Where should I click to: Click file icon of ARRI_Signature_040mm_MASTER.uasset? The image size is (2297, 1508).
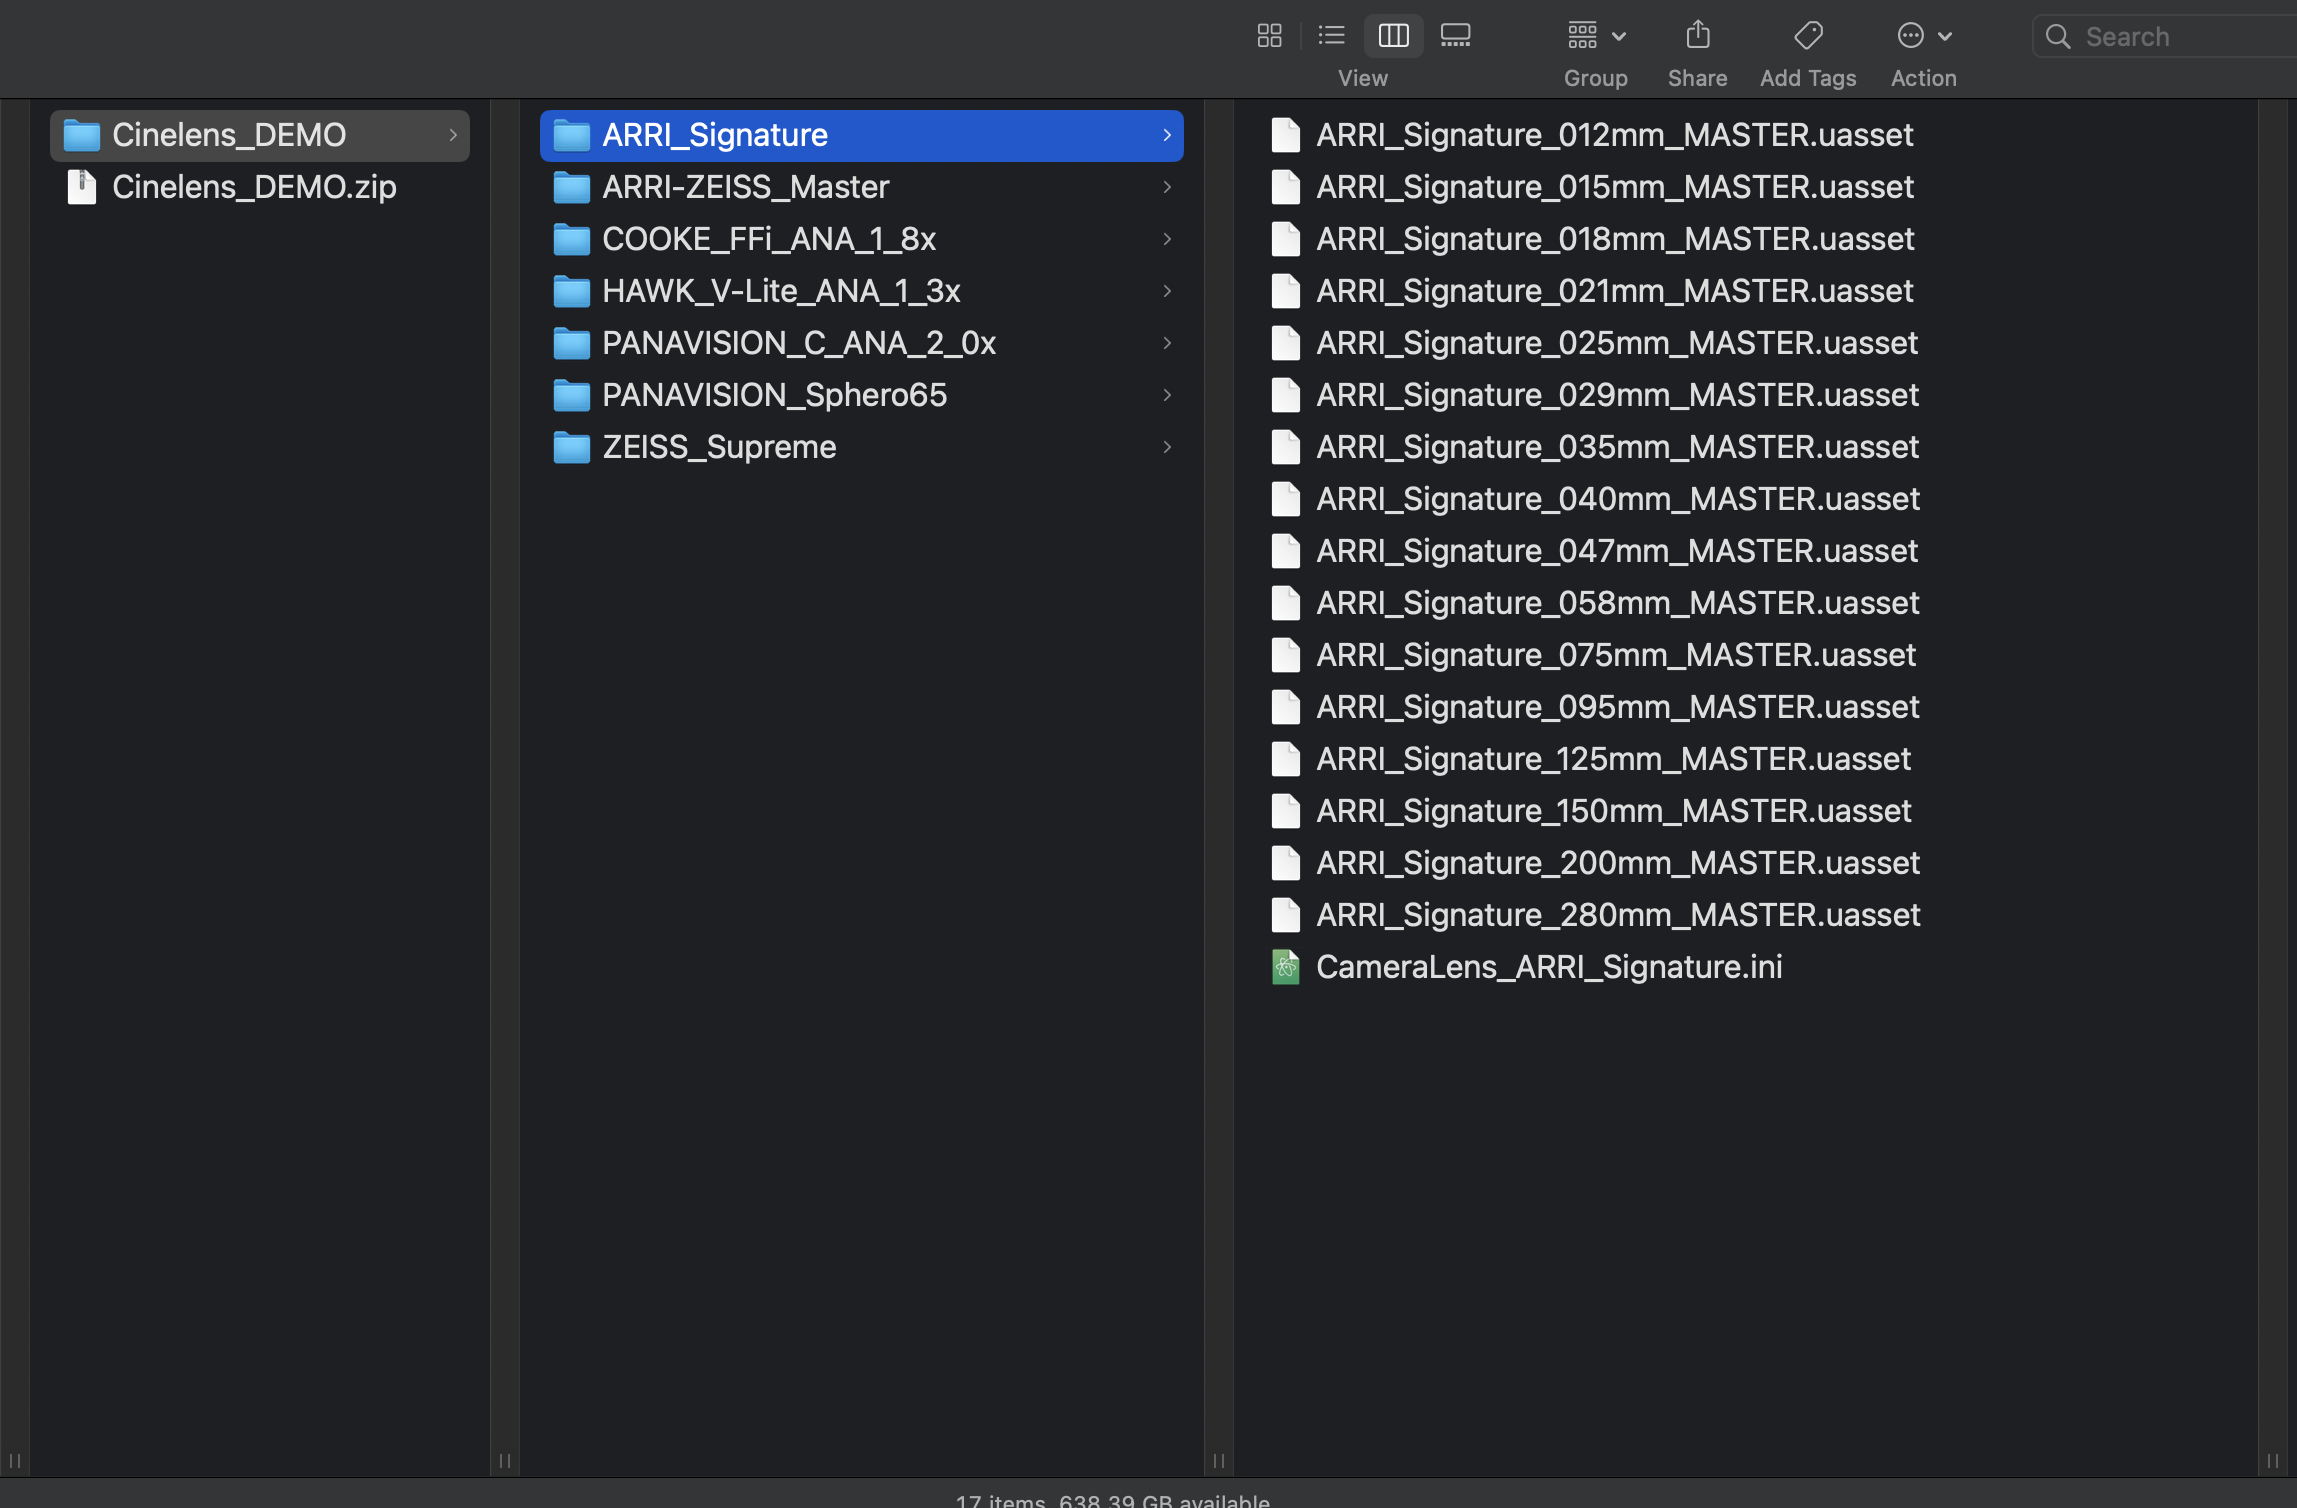point(1286,499)
